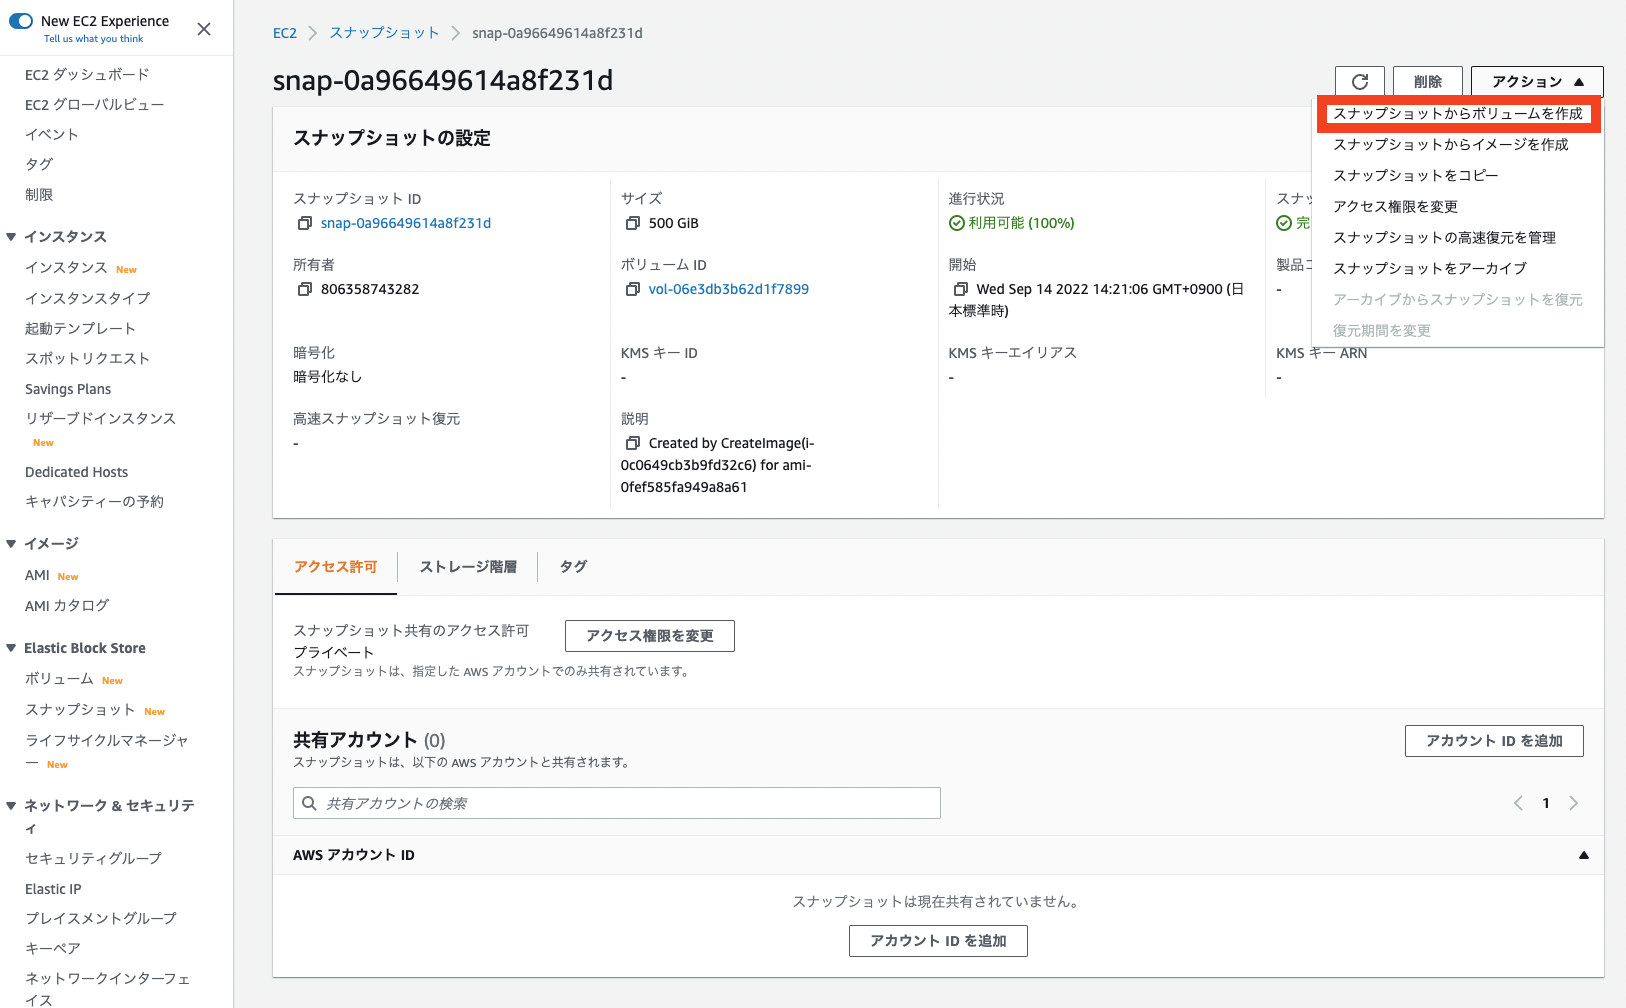The height and width of the screenshot is (1008, 1626).
Task: Copy the description text
Action: (x=633, y=443)
